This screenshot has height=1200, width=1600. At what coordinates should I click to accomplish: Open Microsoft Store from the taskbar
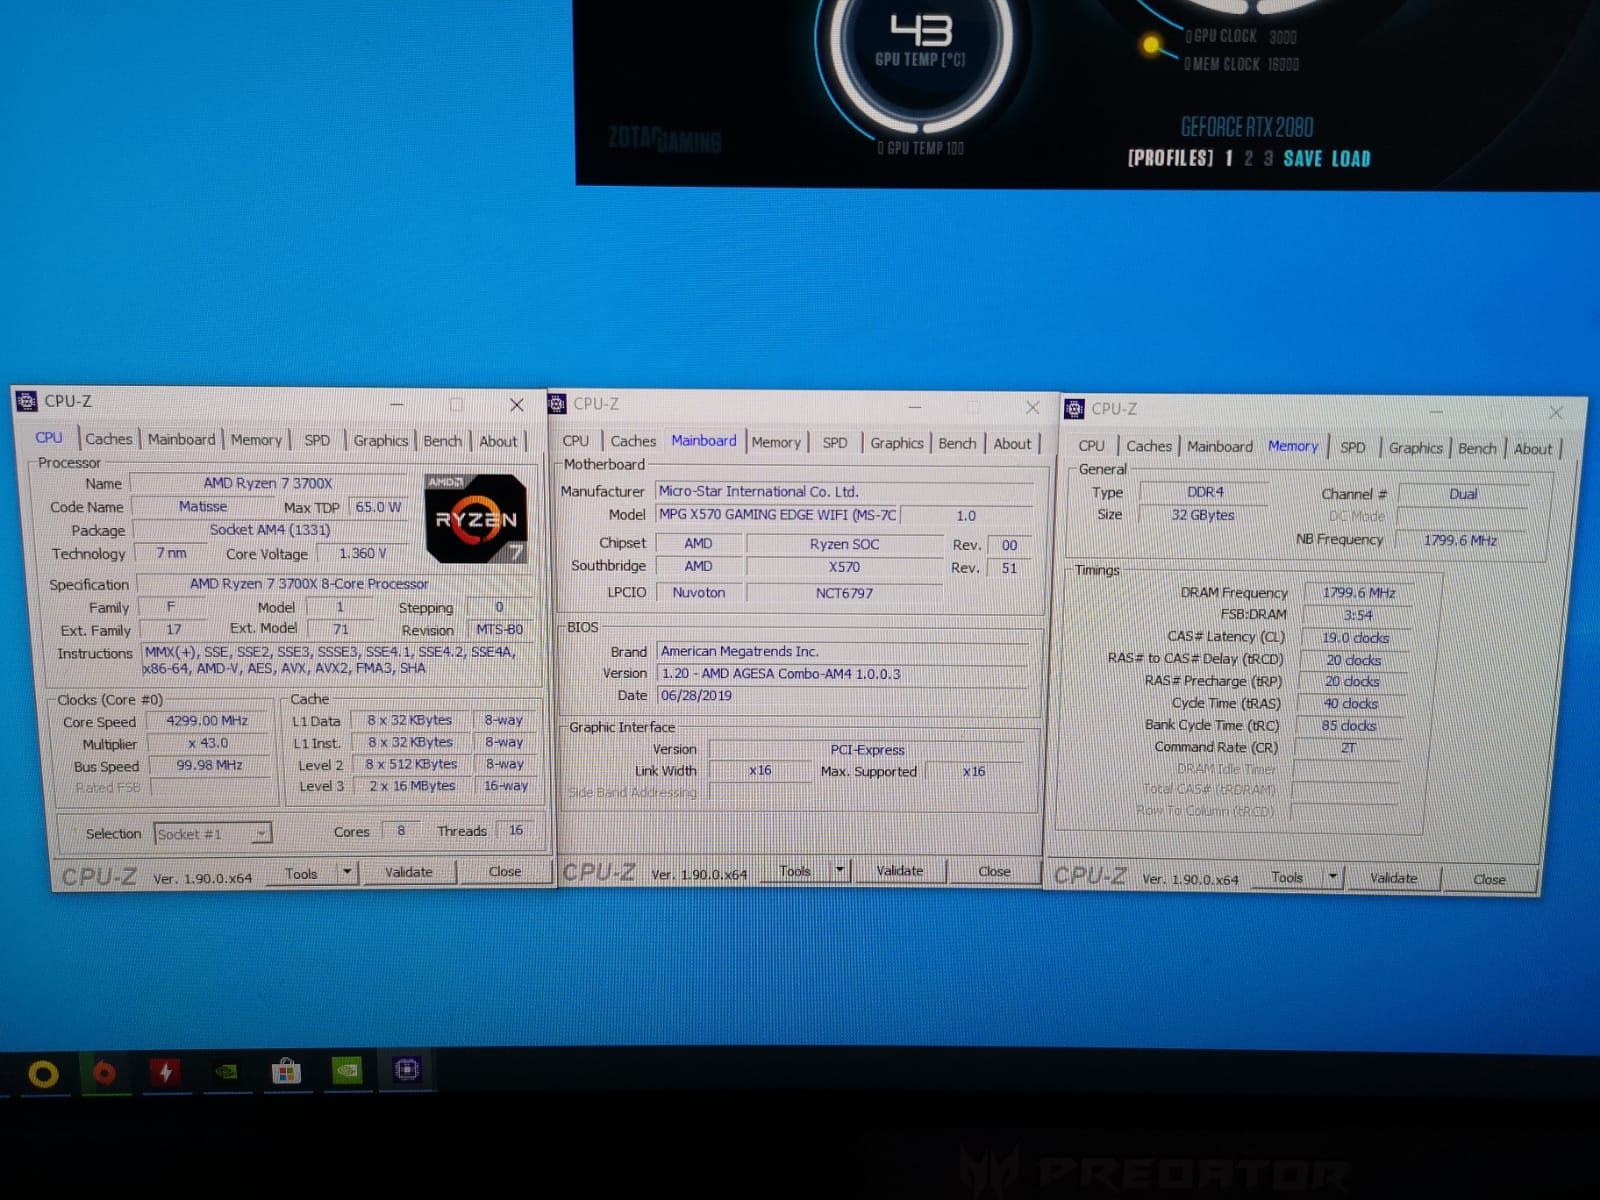pos(286,1072)
